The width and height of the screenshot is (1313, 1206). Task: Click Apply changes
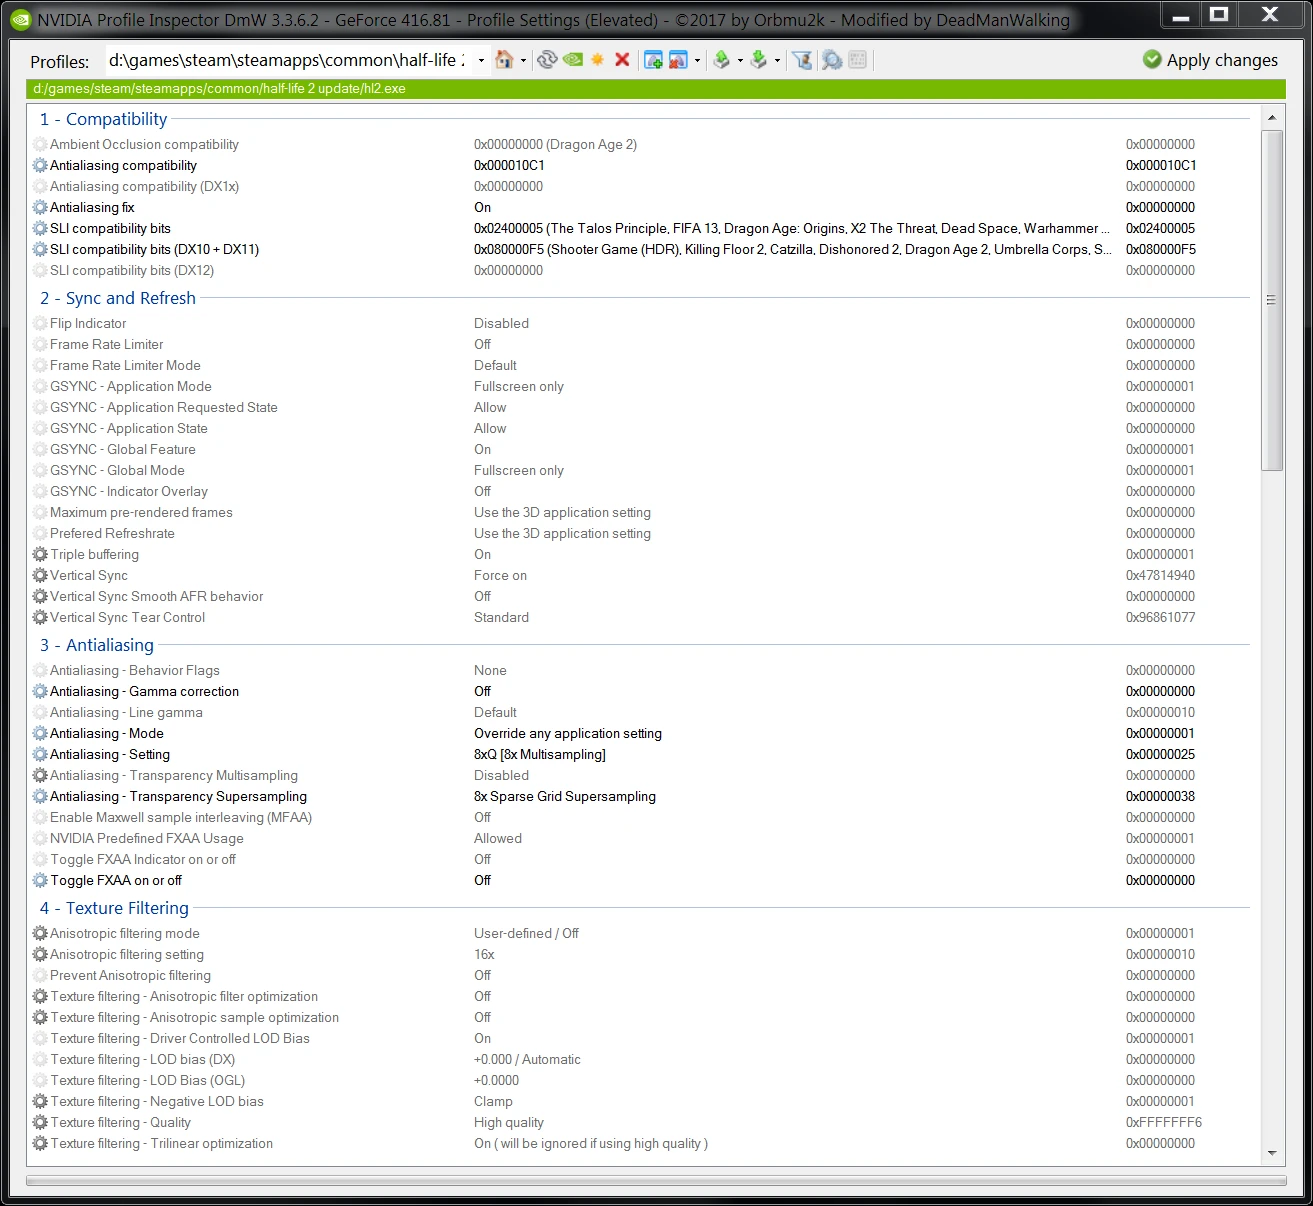(1210, 60)
